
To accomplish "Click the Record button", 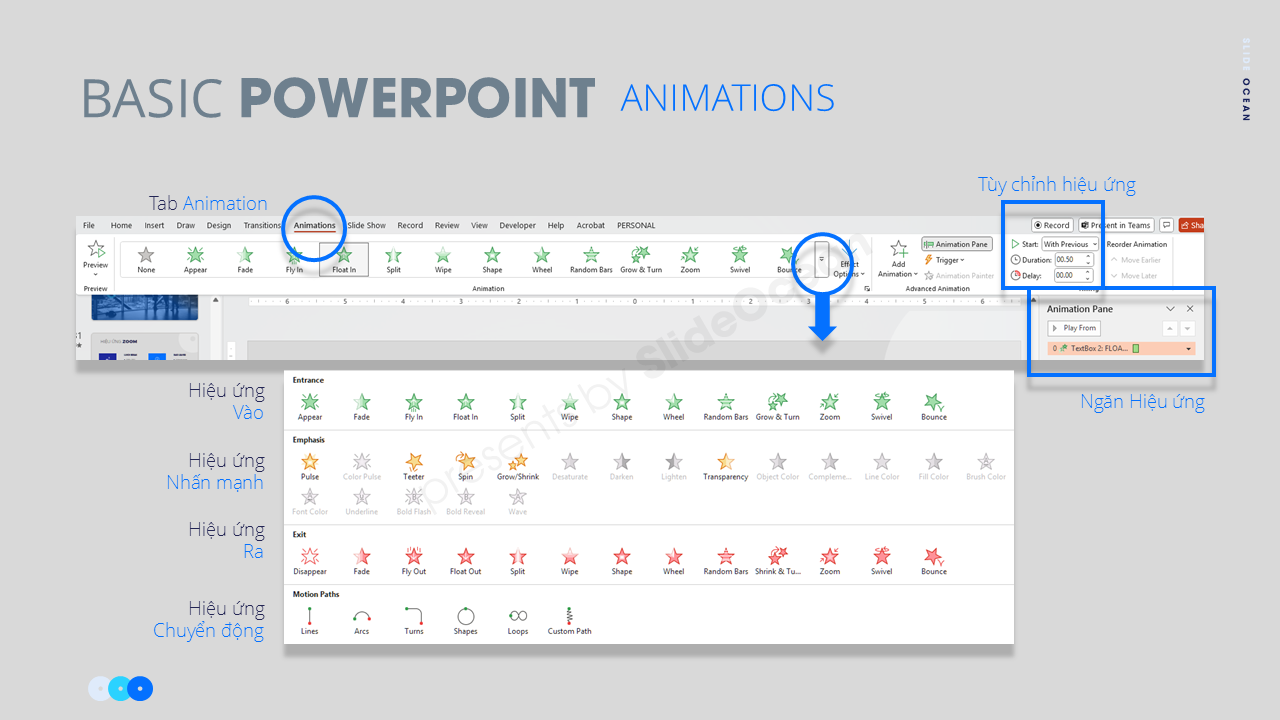I will tap(1052, 225).
